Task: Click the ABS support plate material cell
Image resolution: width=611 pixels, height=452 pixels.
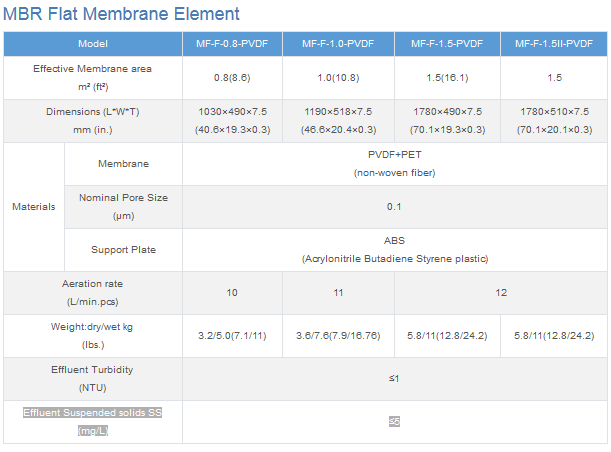Action: (394, 249)
